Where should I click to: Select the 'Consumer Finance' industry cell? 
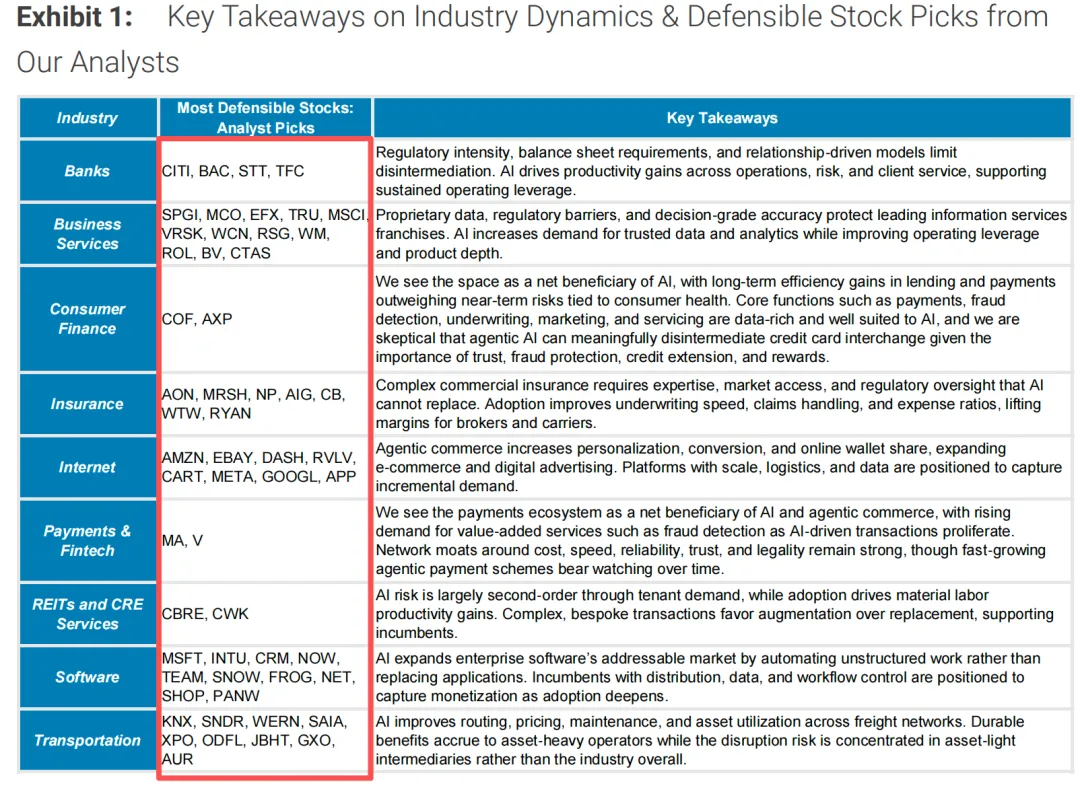[x=87, y=319]
